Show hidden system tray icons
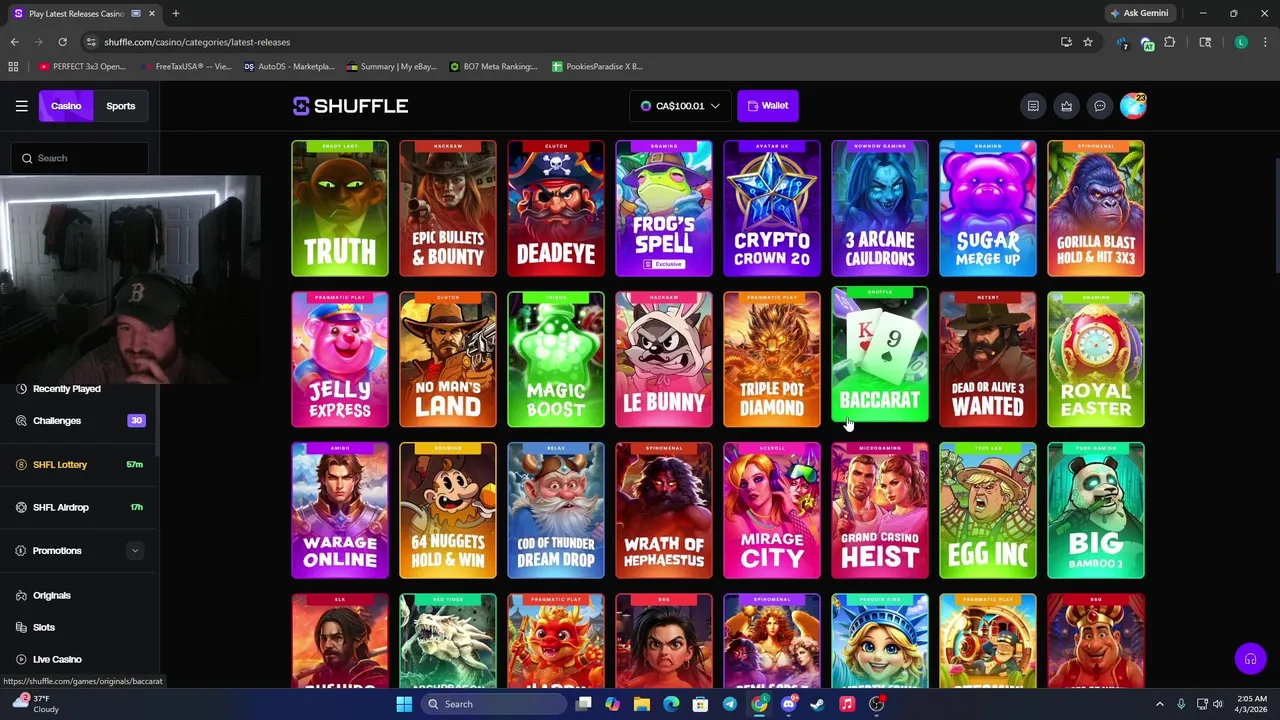The image size is (1280, 720). point(1160,704)
